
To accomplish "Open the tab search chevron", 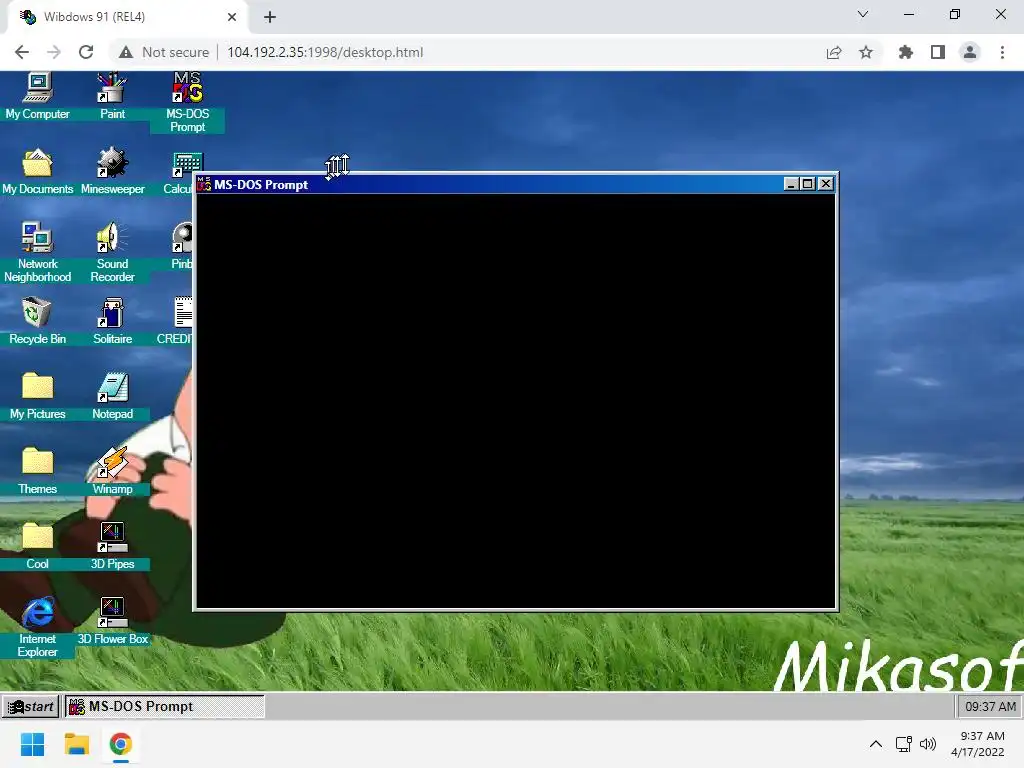I will [863, 14].
